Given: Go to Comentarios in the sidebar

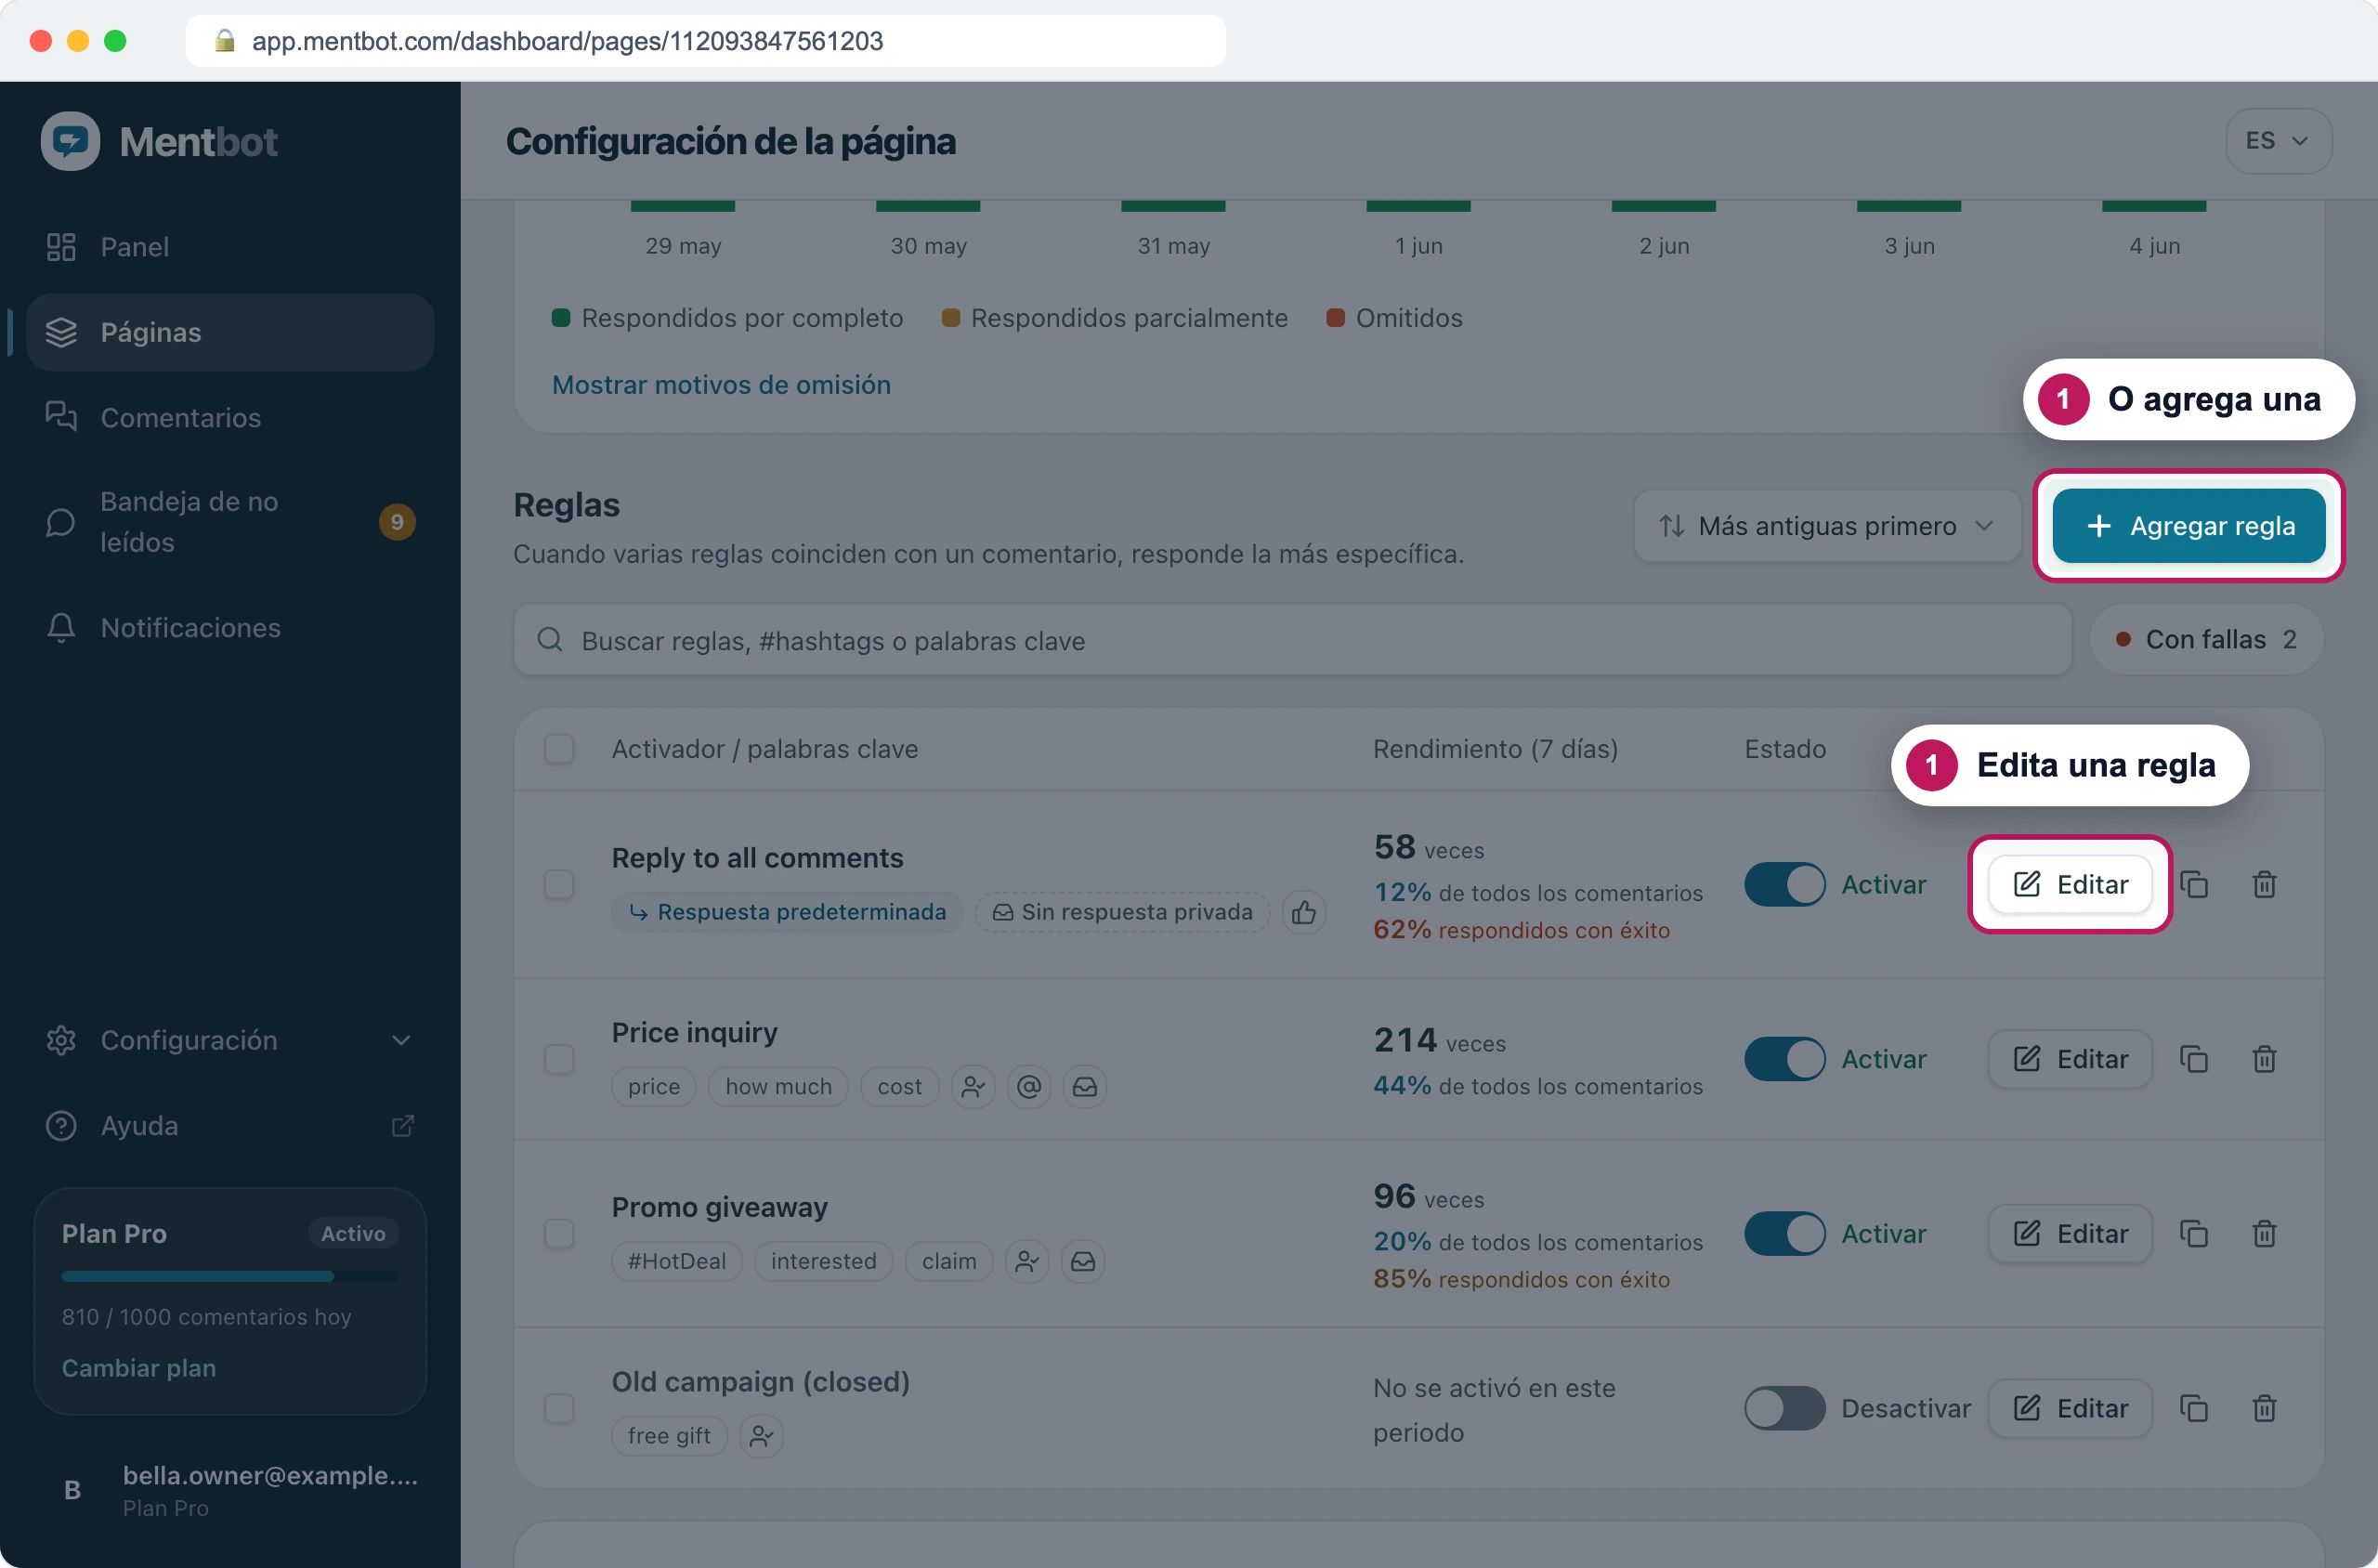Looking at the screenshot, I should click(230, 418).
